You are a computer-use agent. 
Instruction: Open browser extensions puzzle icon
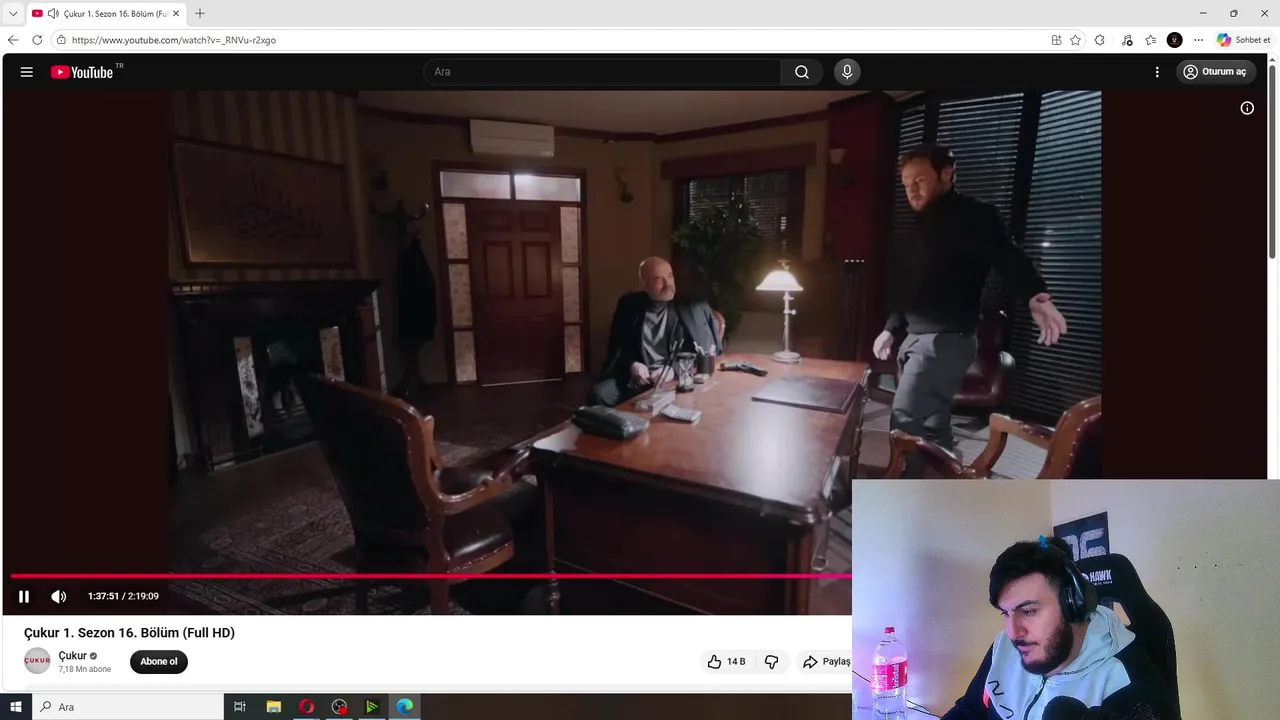pyautogui.click(x=1100, y=40)
